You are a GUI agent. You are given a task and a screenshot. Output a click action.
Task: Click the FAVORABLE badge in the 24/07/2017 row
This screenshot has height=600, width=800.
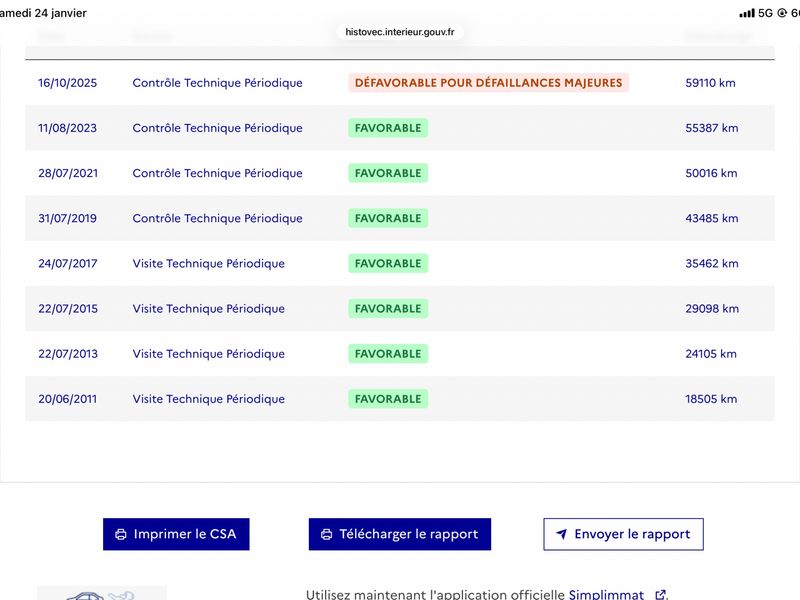388,263
